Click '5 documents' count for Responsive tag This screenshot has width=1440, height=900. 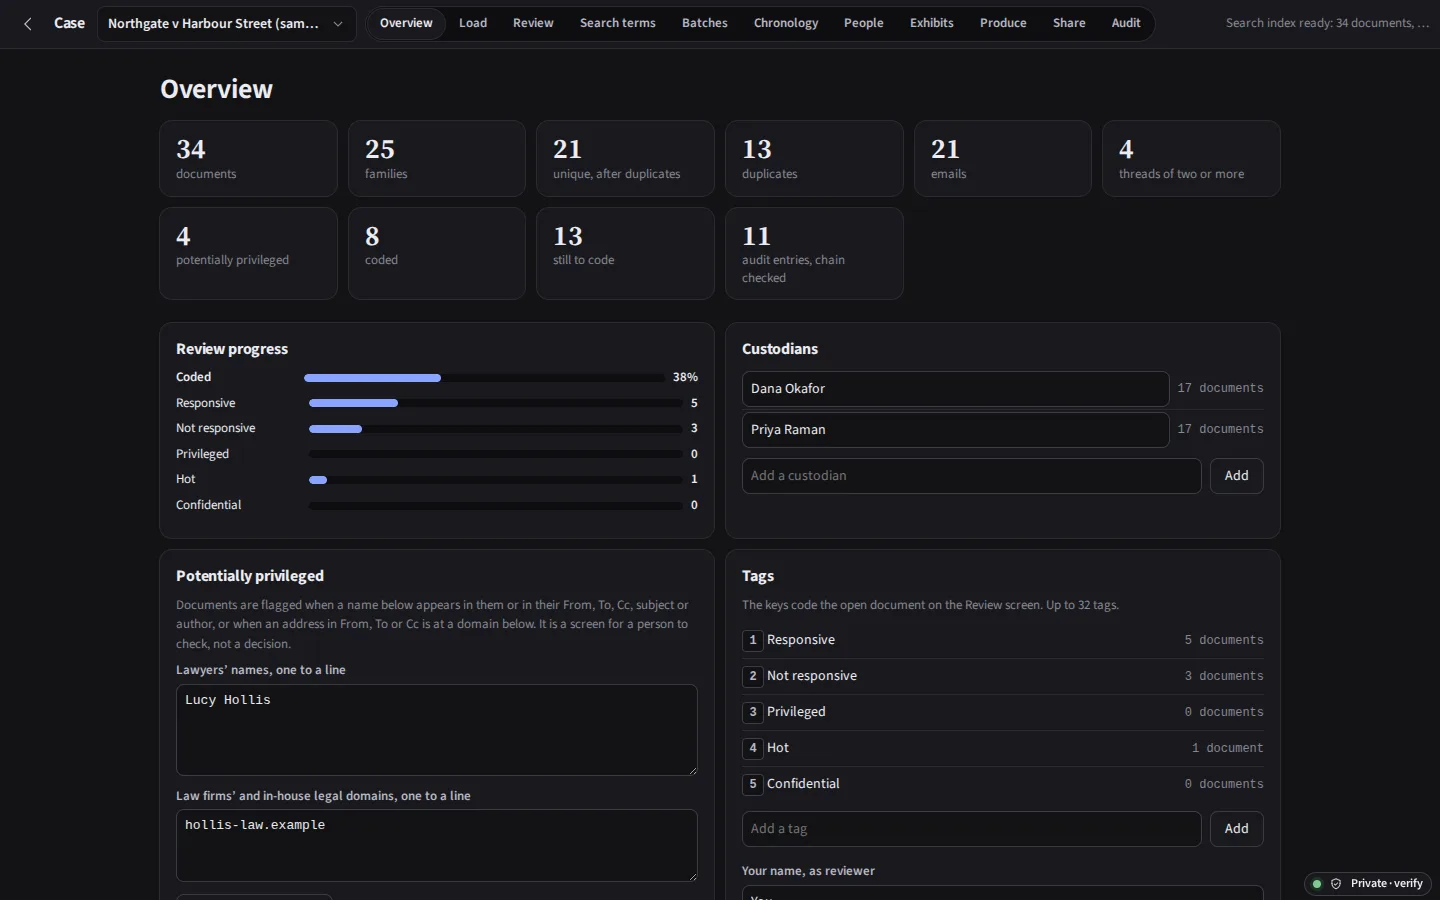point(1224,640)
